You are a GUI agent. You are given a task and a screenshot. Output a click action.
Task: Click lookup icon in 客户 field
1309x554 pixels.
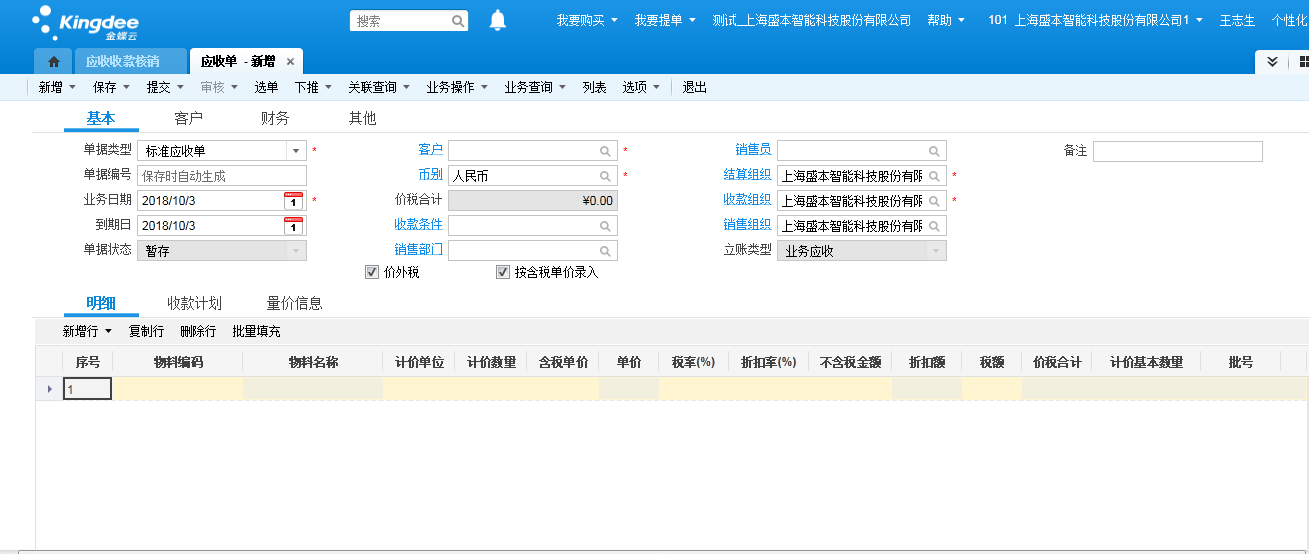coord(605,151)
